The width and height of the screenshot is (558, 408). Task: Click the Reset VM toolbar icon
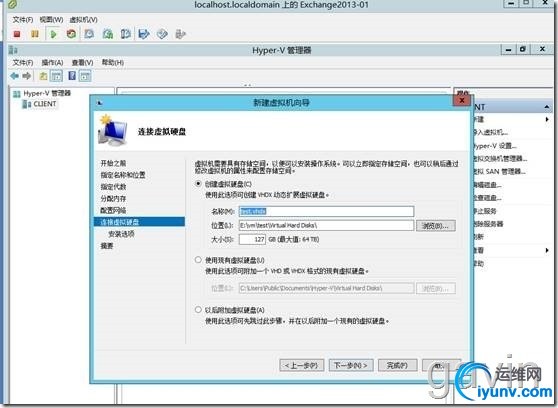72,34
